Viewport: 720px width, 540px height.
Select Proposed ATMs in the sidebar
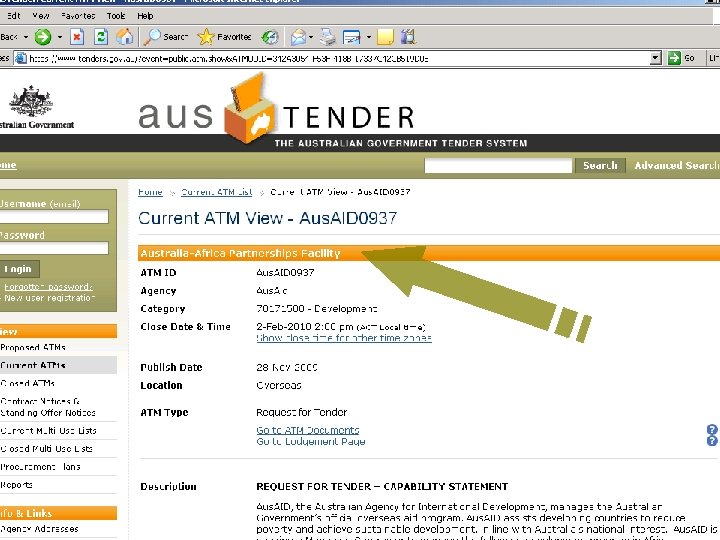click(33, 347)
